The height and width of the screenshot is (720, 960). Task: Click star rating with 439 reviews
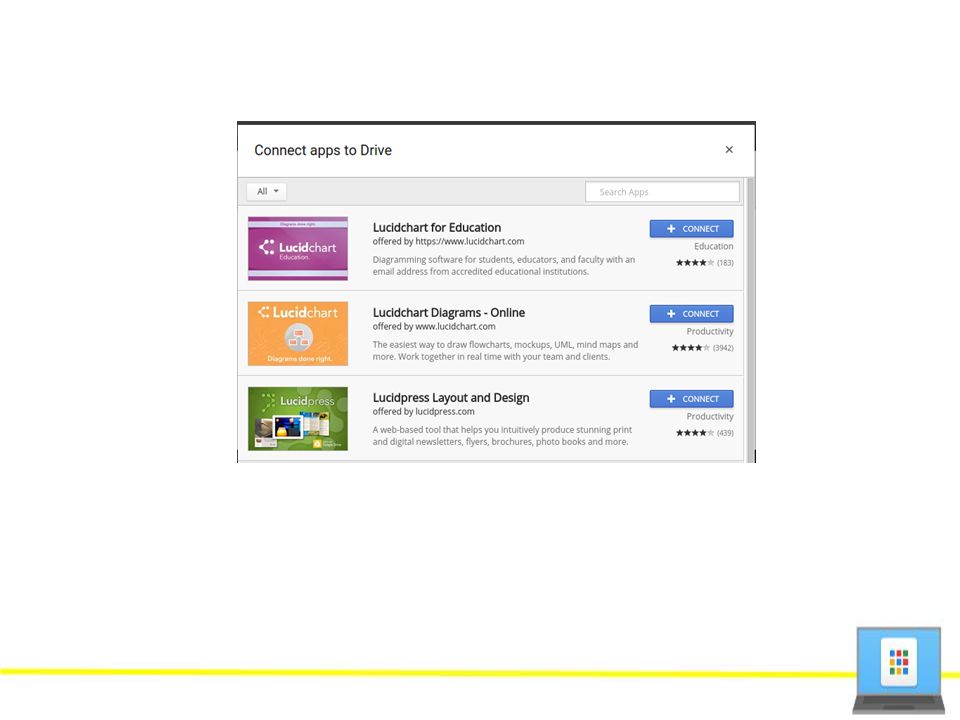coord(704,433)
